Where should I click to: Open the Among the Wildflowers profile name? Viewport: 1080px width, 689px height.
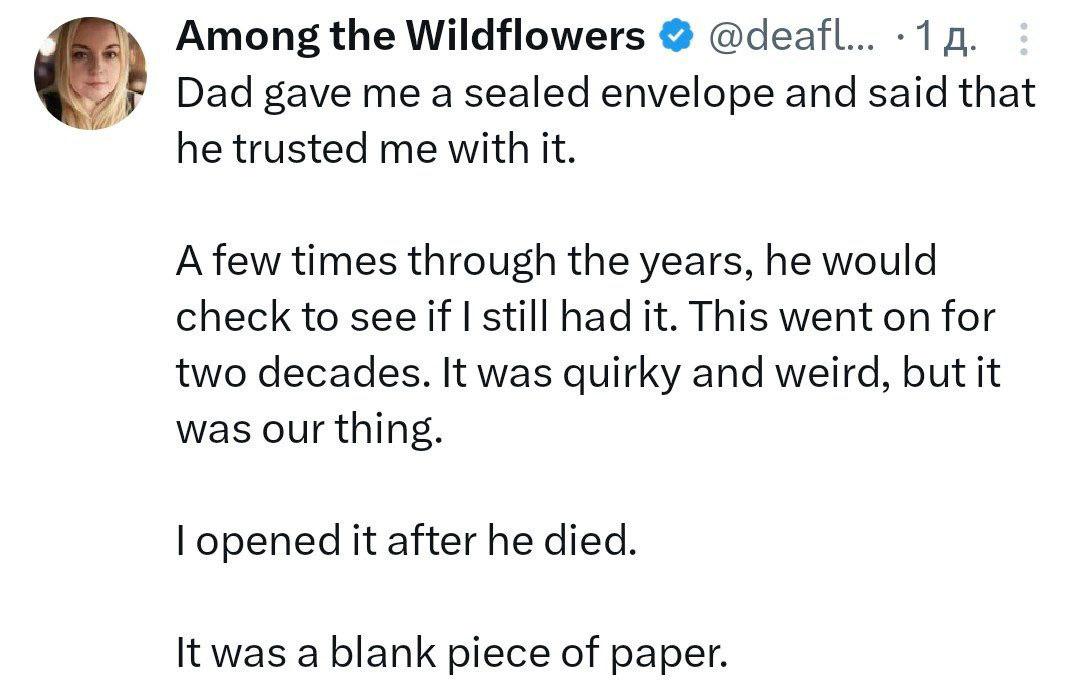tap(410, 37)
